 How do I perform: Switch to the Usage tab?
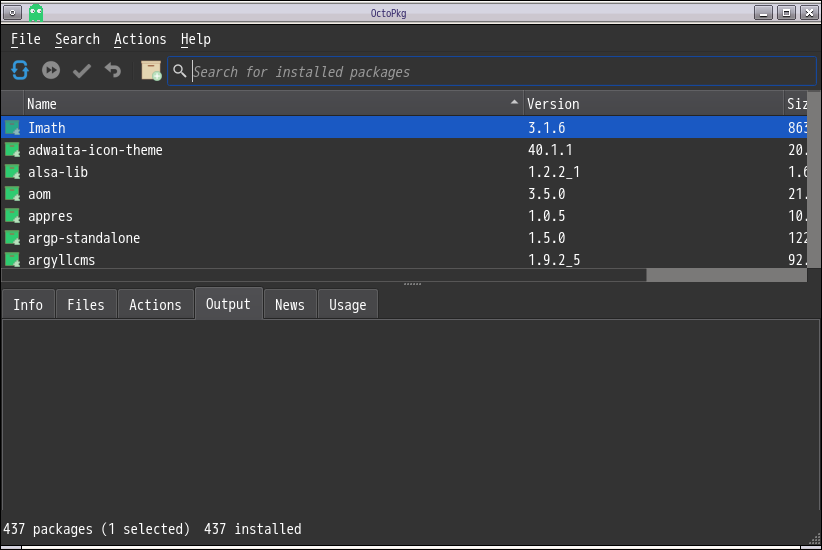click(x=348, y=305)
